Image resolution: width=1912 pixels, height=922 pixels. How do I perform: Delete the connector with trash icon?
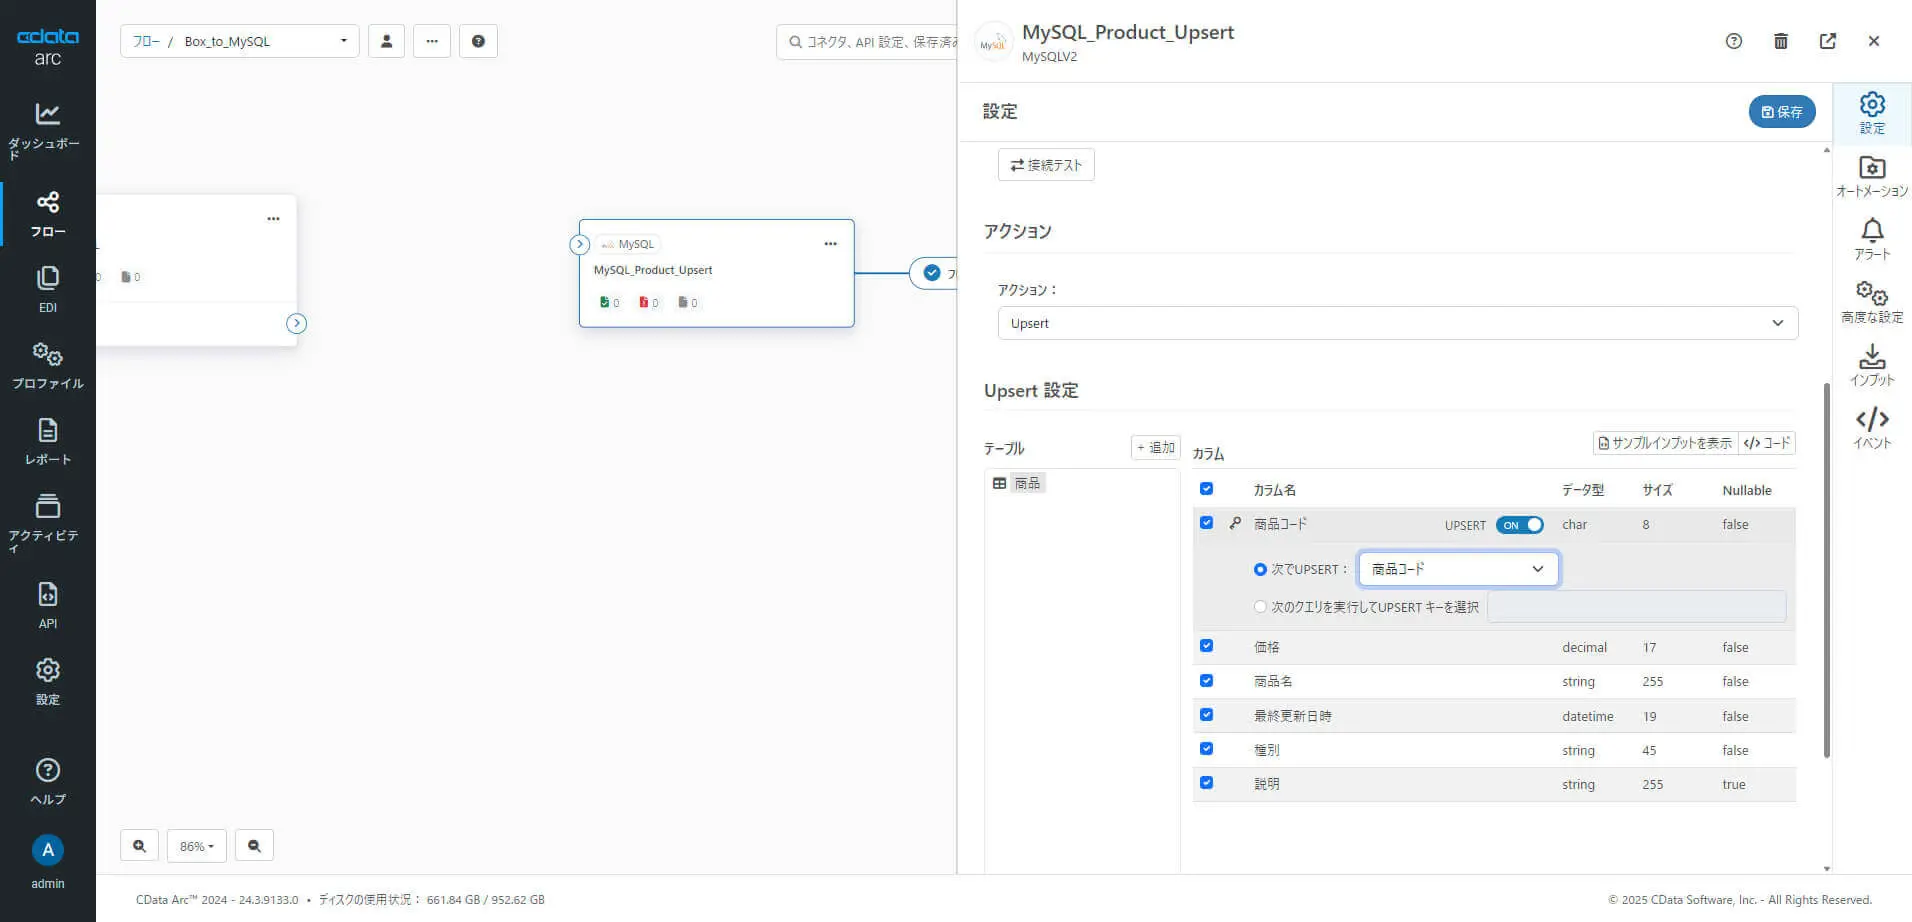pyautogui.click(x=1780, y=41)
